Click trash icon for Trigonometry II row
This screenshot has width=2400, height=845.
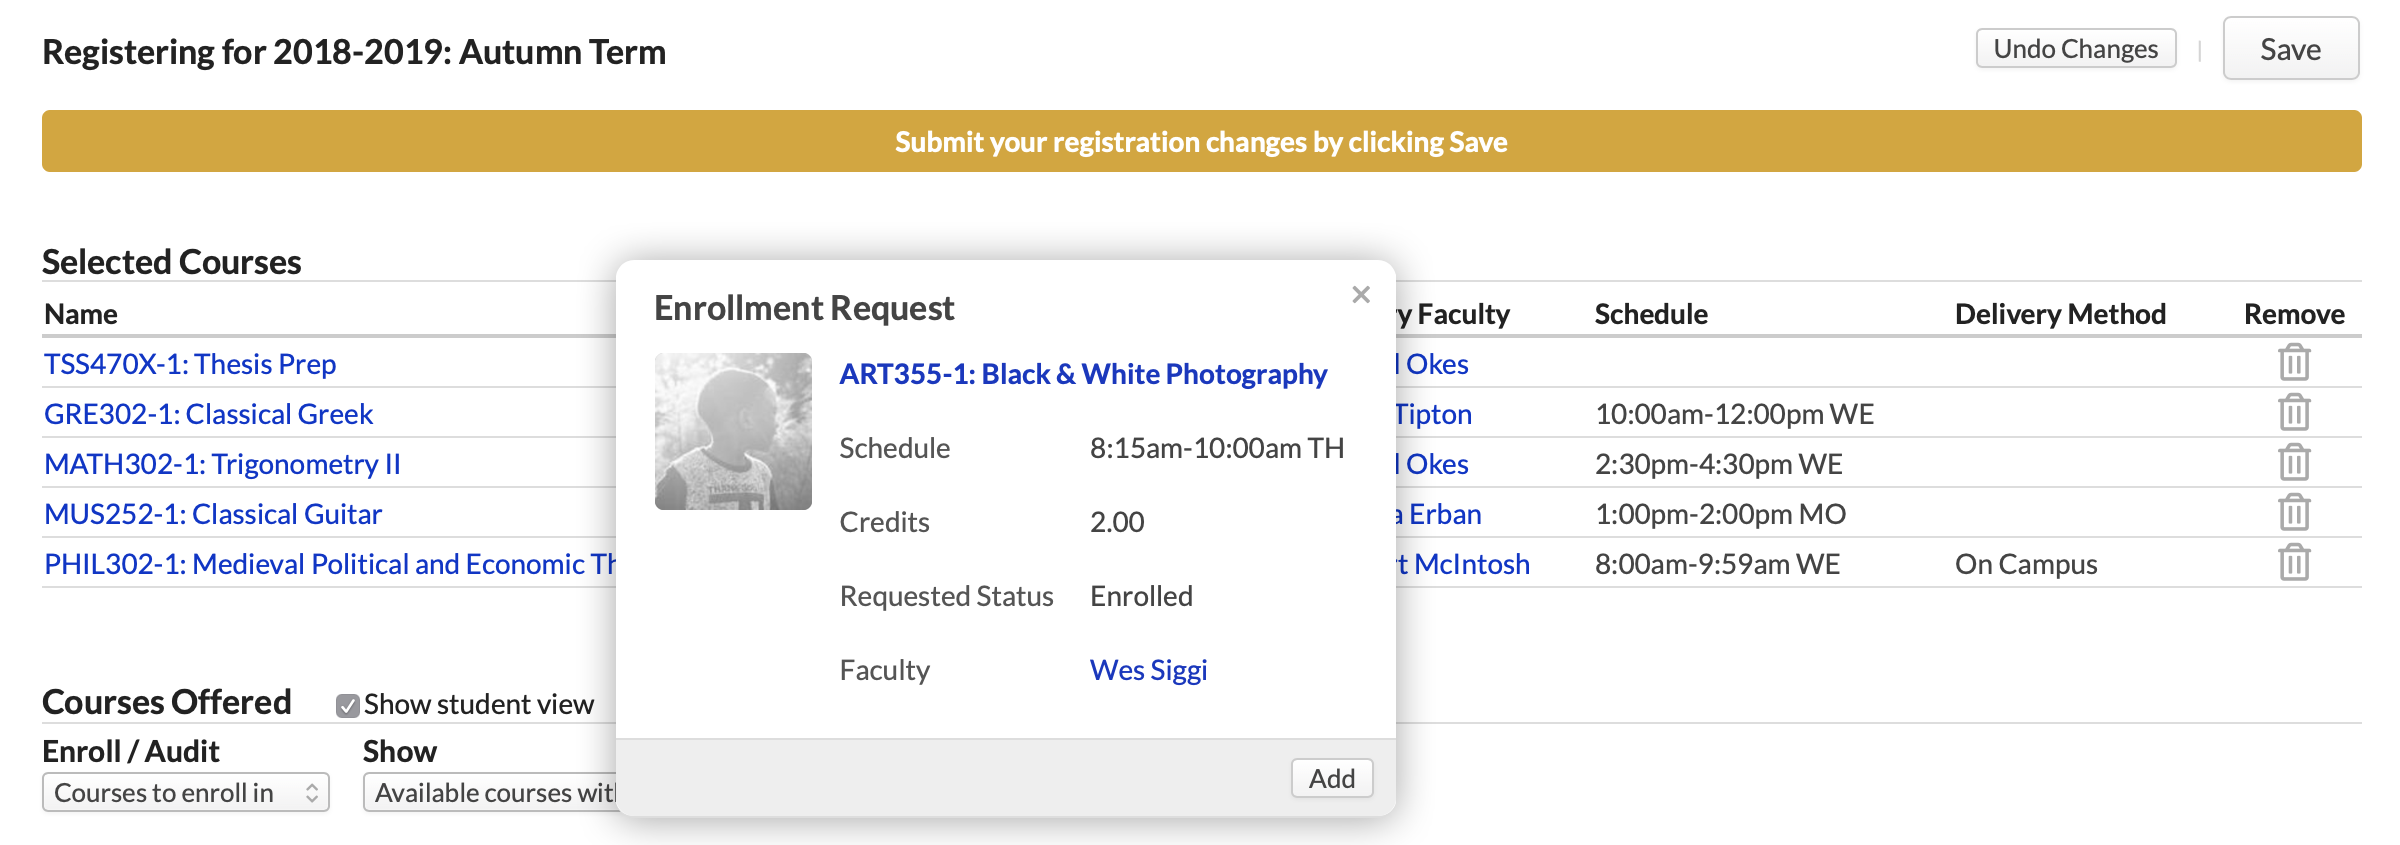[x=2294, y=463]
